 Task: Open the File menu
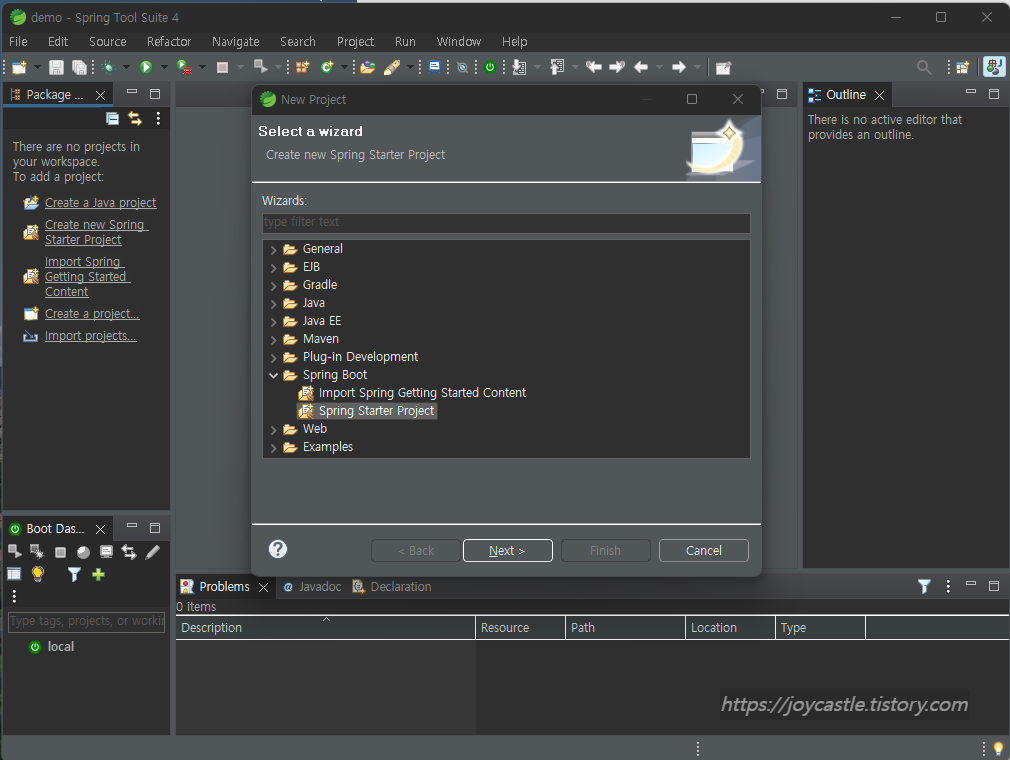[18, 41]
